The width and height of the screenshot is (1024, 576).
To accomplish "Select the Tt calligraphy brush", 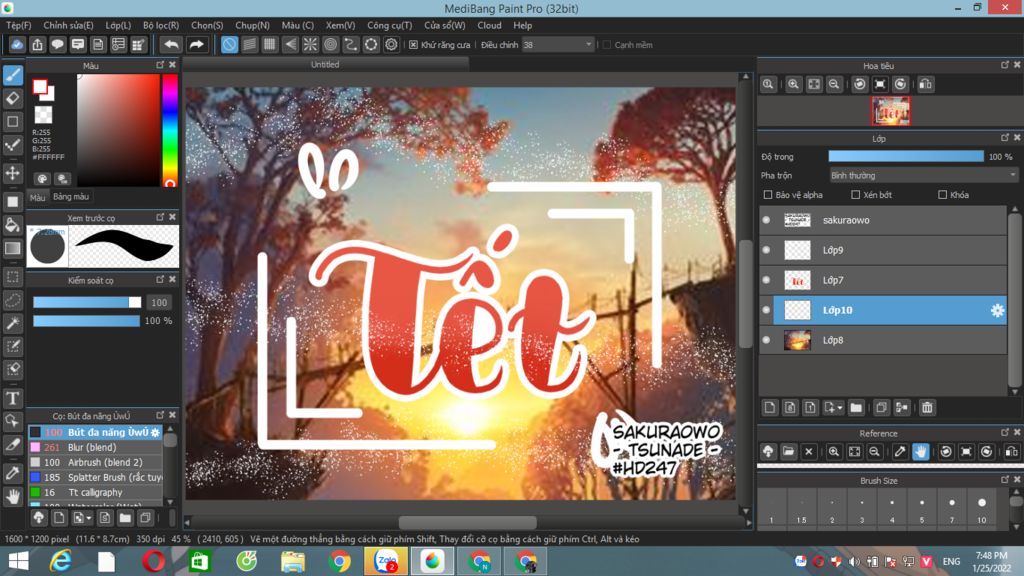I will tap(95, 492).
